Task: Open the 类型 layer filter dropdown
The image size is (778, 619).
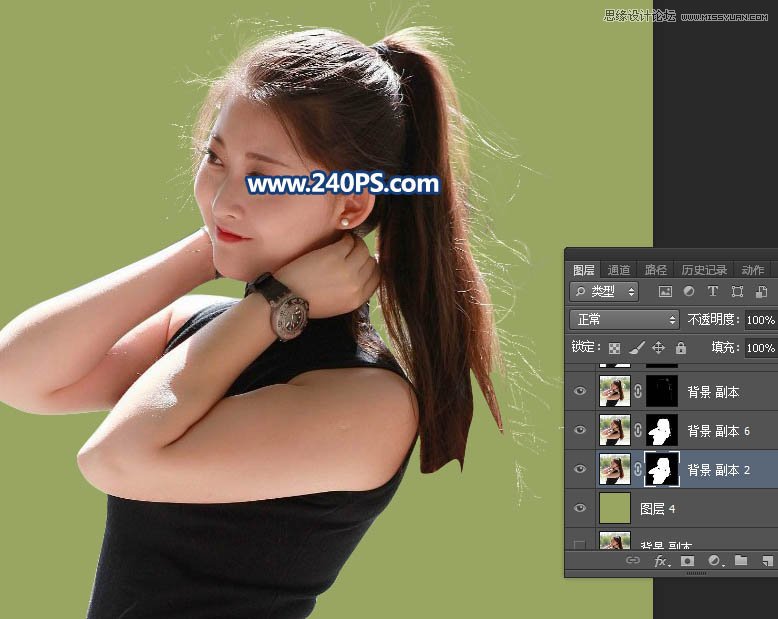Action: (x=603, y=291)
